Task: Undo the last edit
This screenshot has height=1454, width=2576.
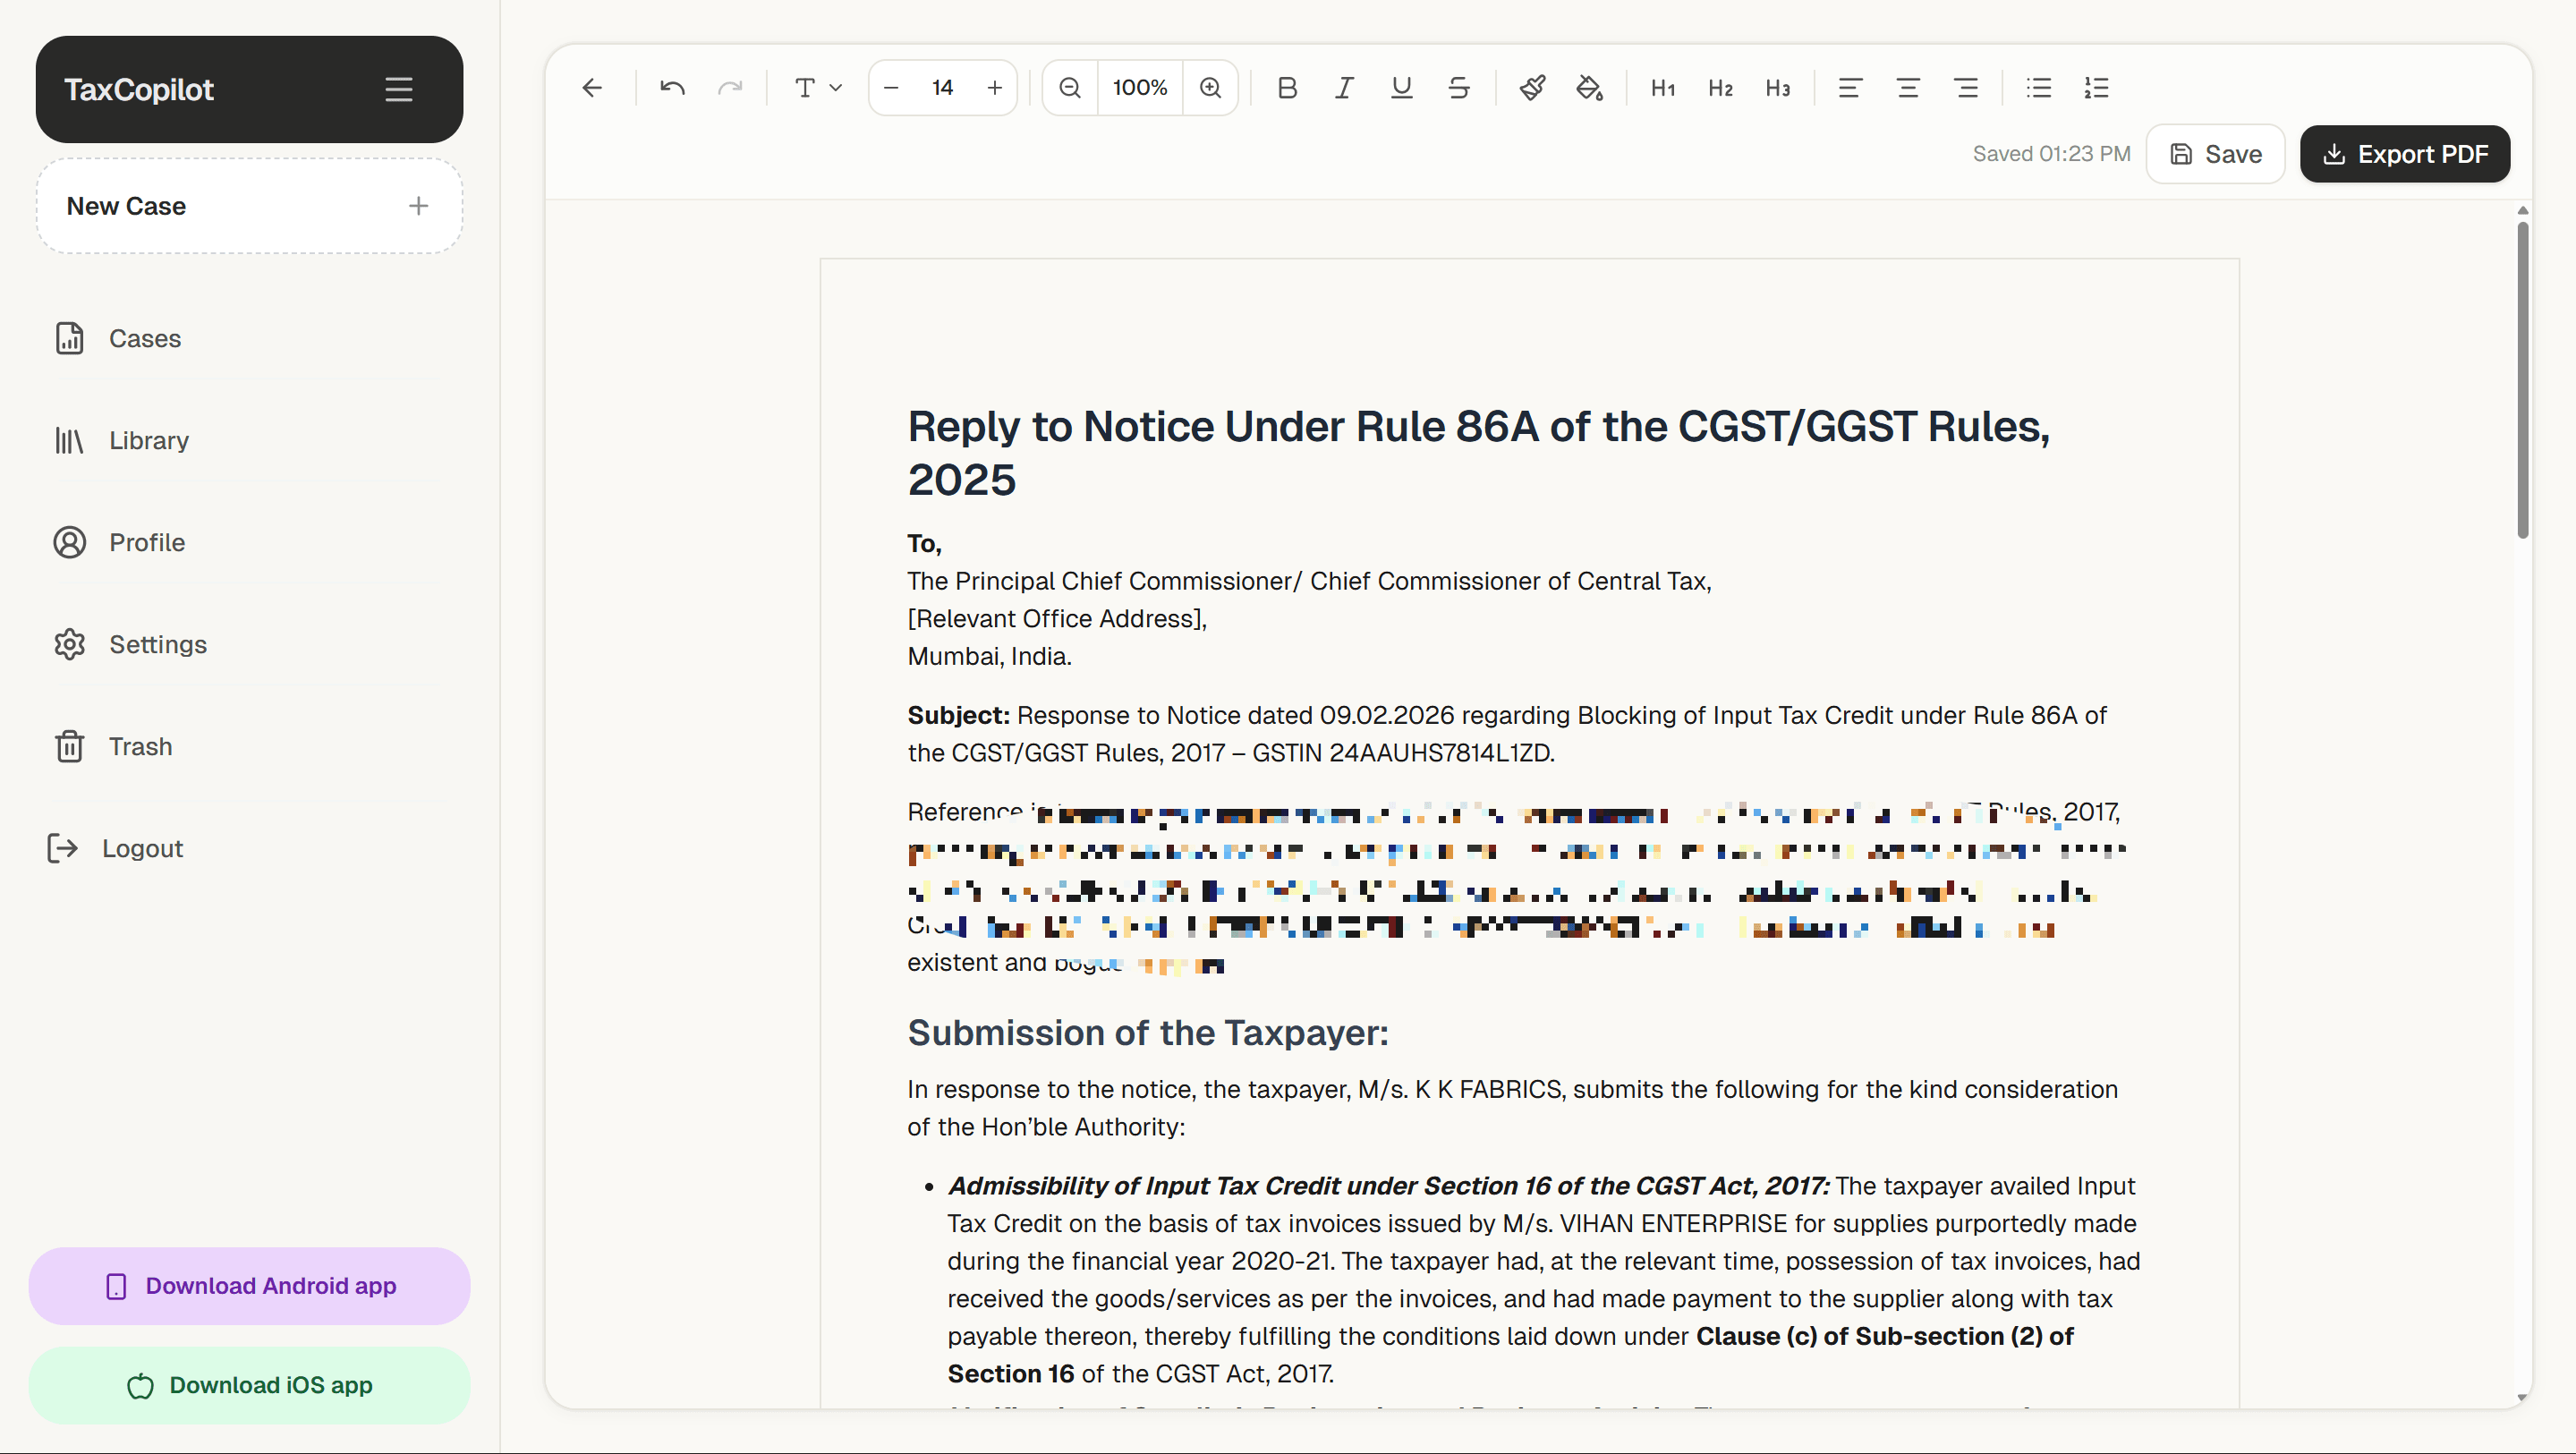Action: pyautogui.click(x=672, y=88)
